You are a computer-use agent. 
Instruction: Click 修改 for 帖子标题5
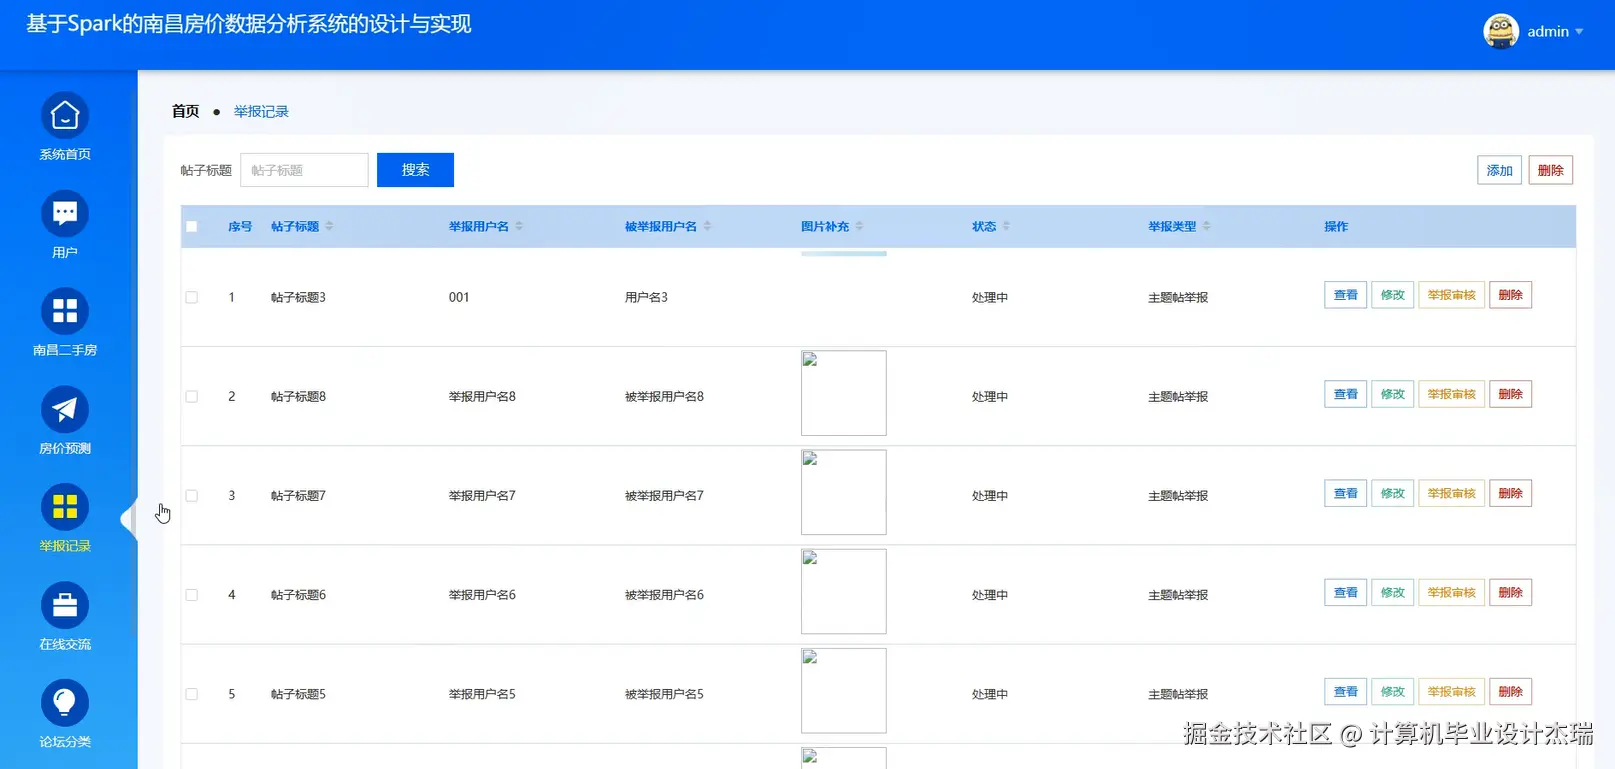1392,692
